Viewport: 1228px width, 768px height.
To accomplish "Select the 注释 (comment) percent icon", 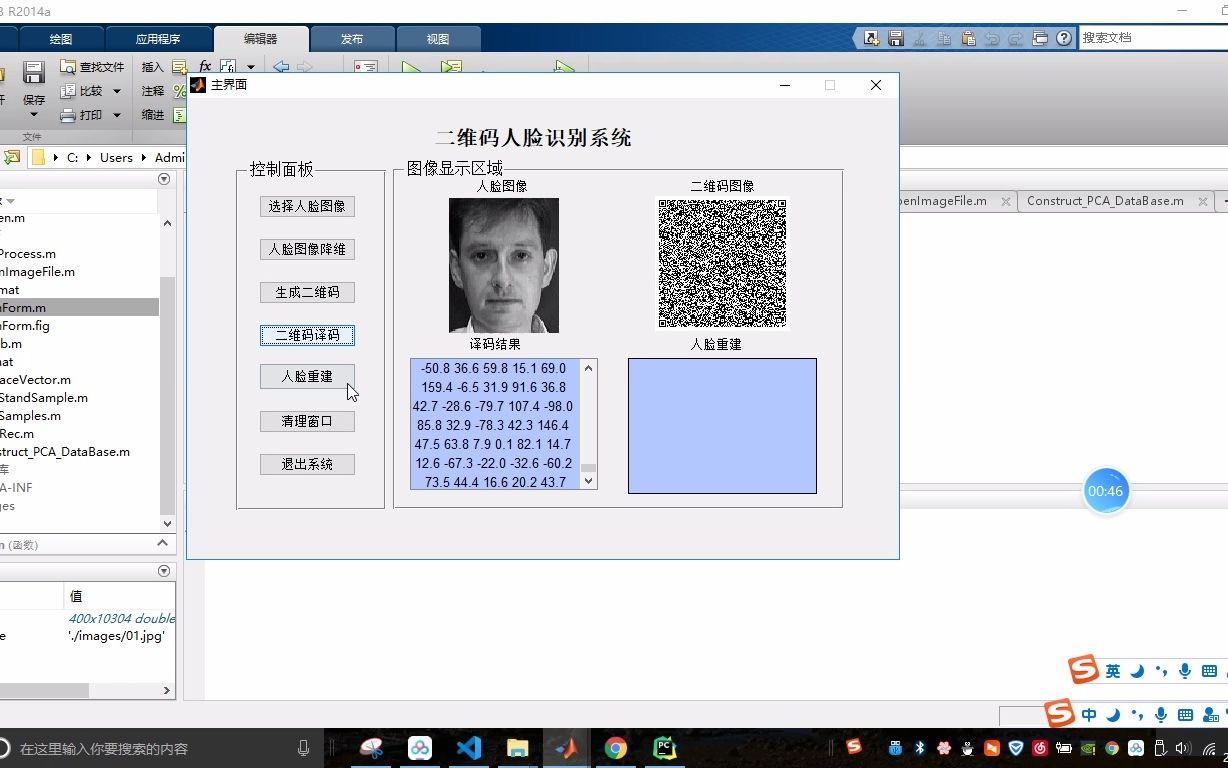I will (x=179, y=91).
